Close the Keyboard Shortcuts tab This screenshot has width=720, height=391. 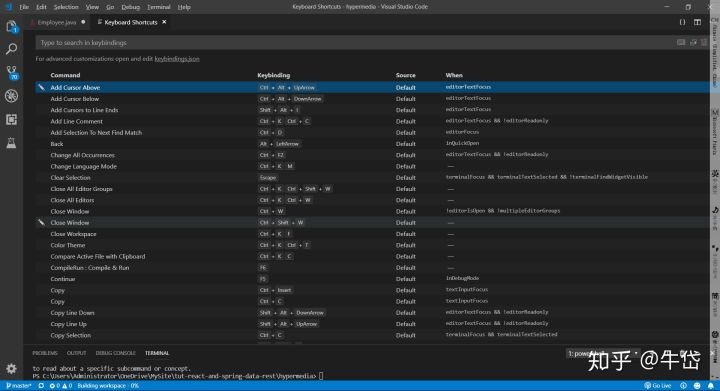(x=164, y=22)
